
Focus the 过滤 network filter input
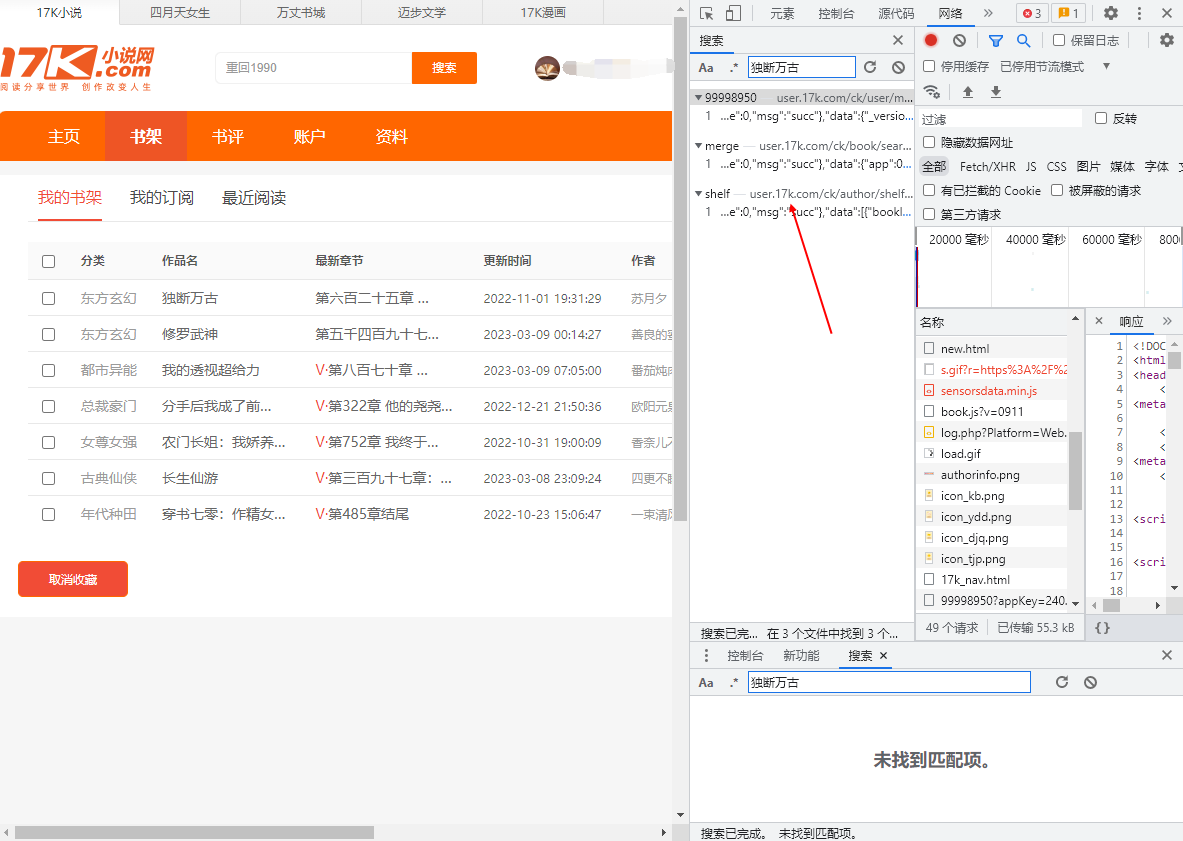1000,118
